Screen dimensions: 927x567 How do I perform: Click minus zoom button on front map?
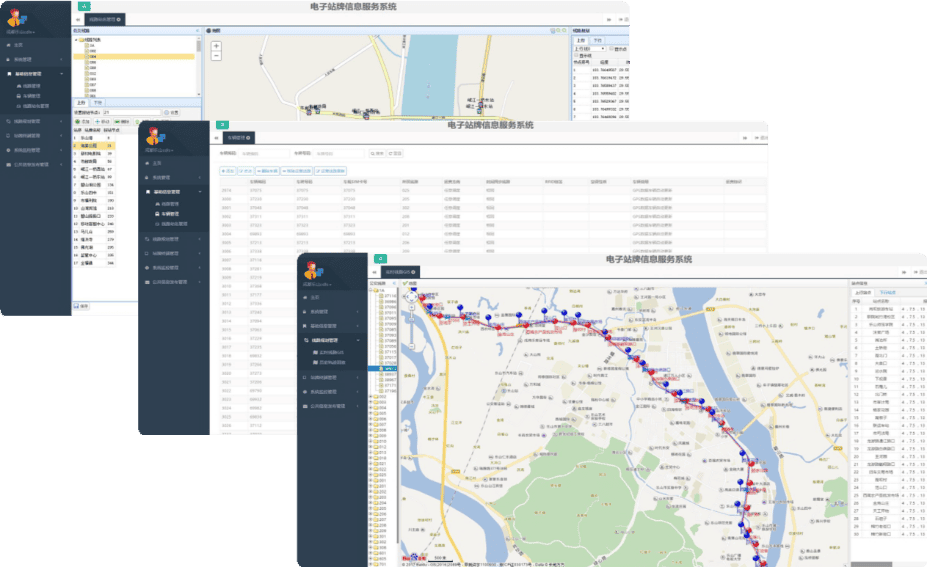(411, 346)
